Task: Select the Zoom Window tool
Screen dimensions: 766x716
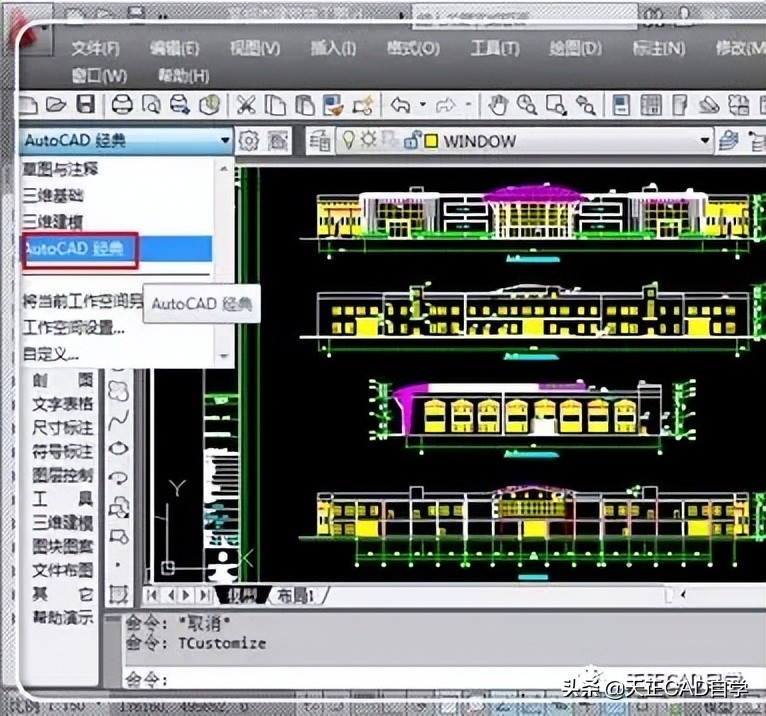Action: pos(556,105)
